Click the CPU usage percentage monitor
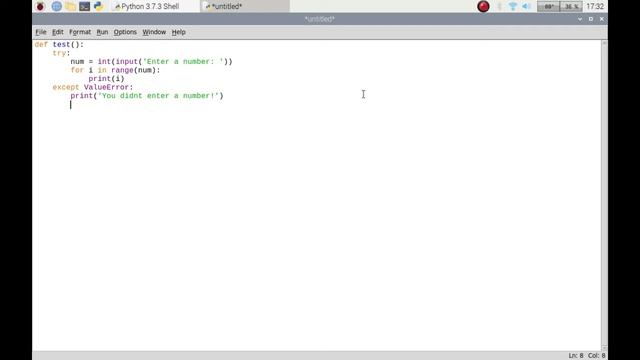 click(x=571, y=7)
